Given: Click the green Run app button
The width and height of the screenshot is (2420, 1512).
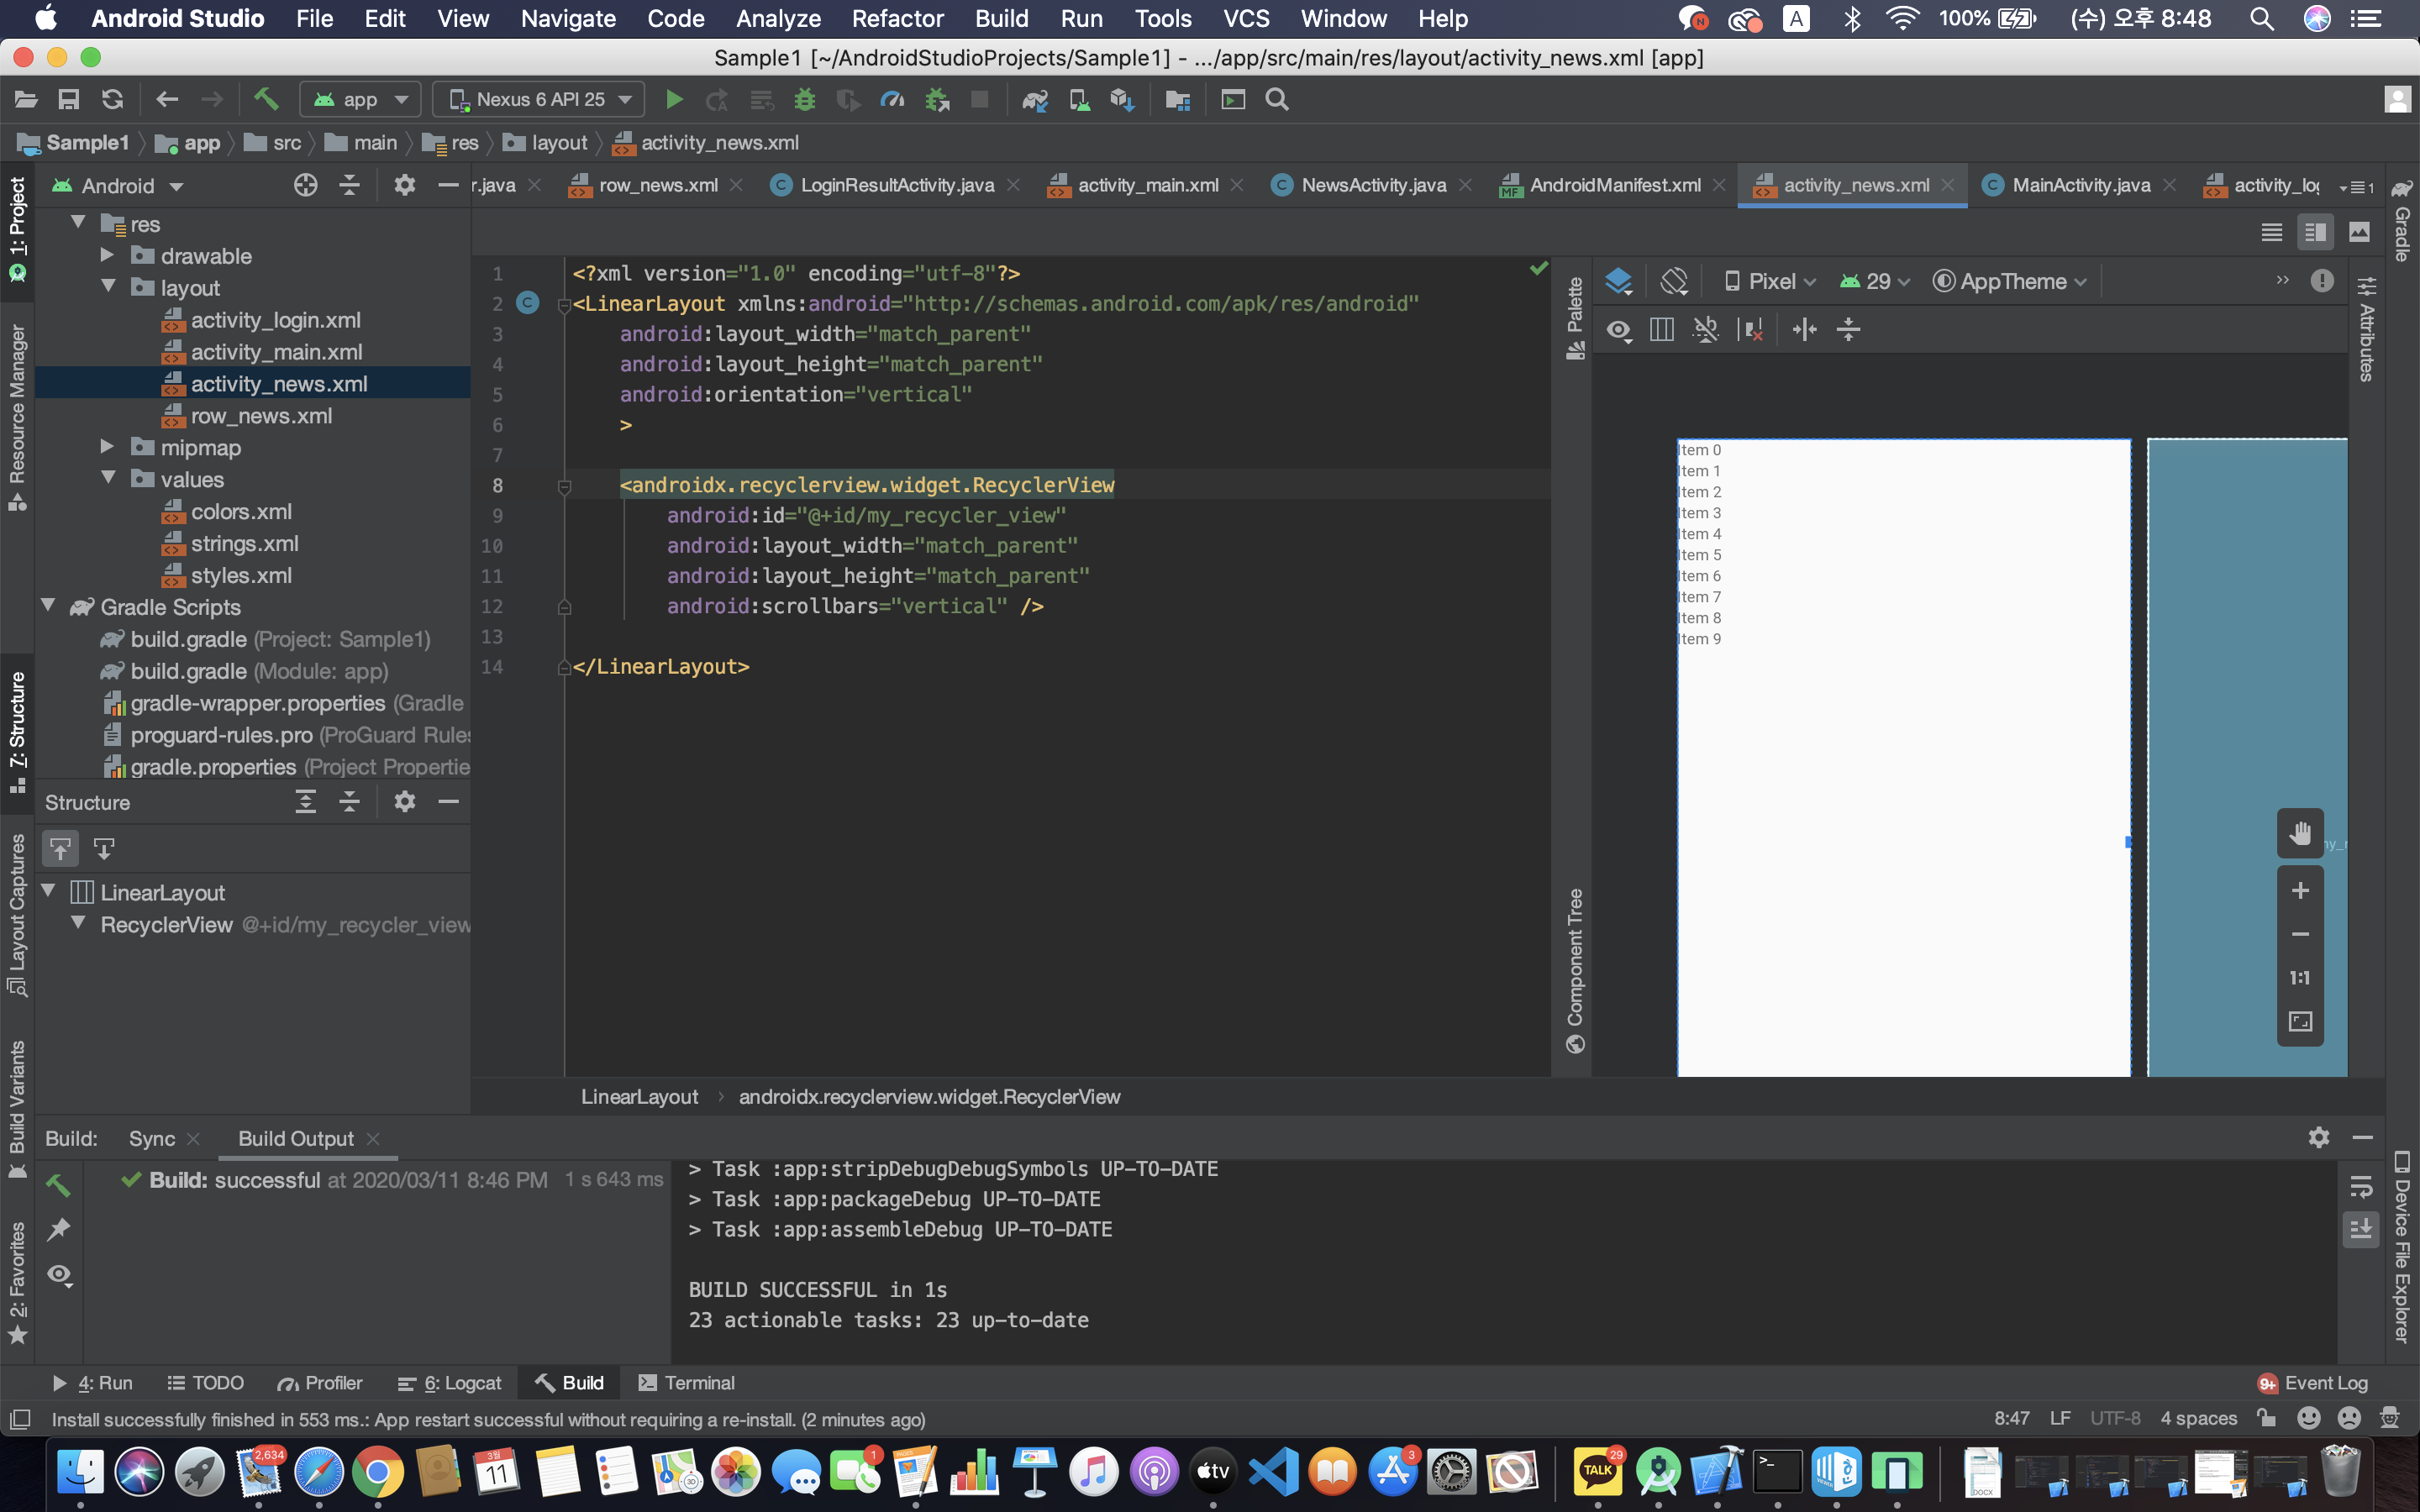Looking at the screenshot, I should [x=674, y=99].
